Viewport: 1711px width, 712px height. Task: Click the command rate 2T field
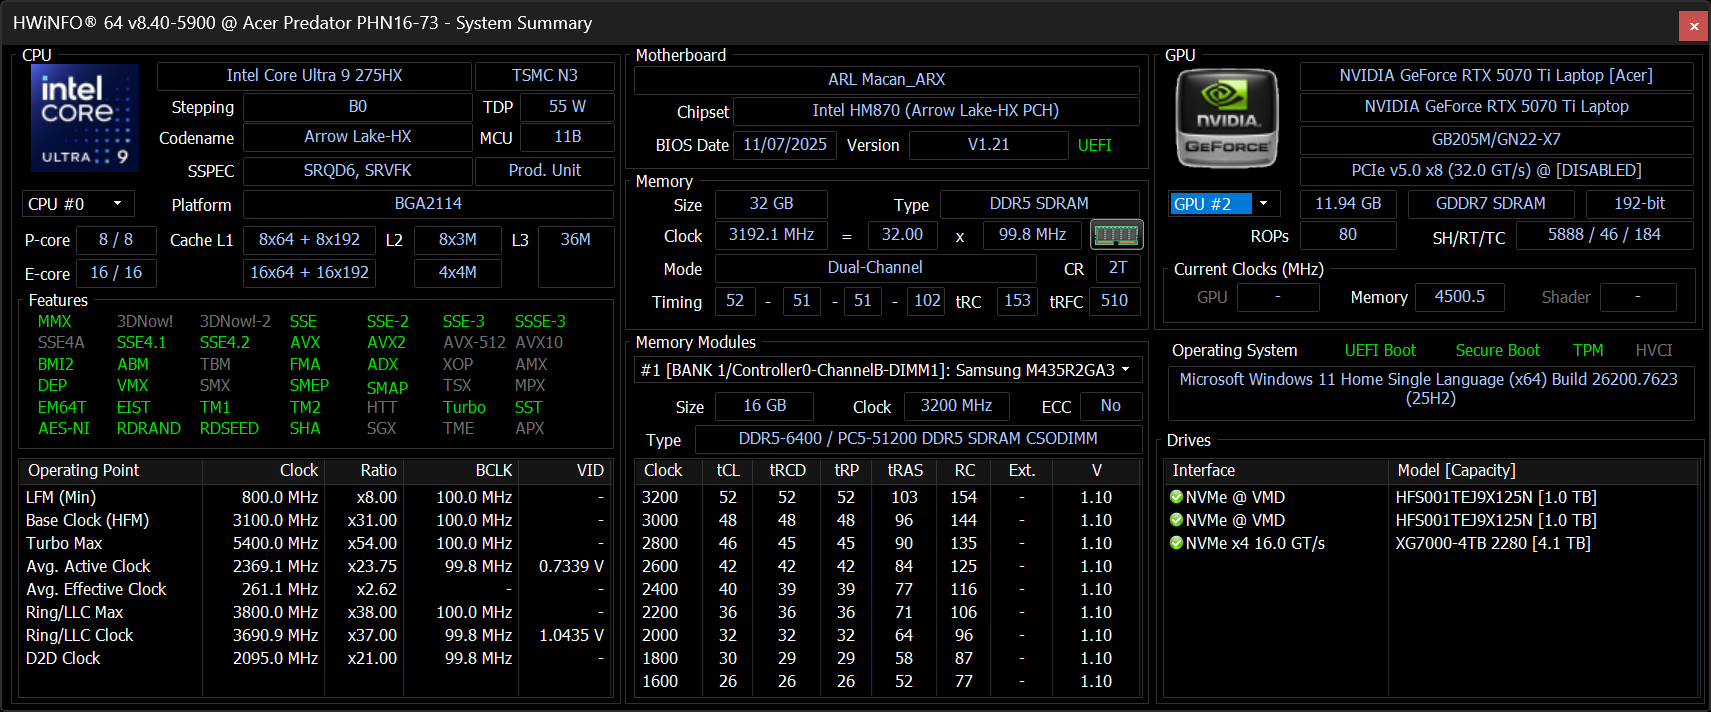tap(1118, 268)
